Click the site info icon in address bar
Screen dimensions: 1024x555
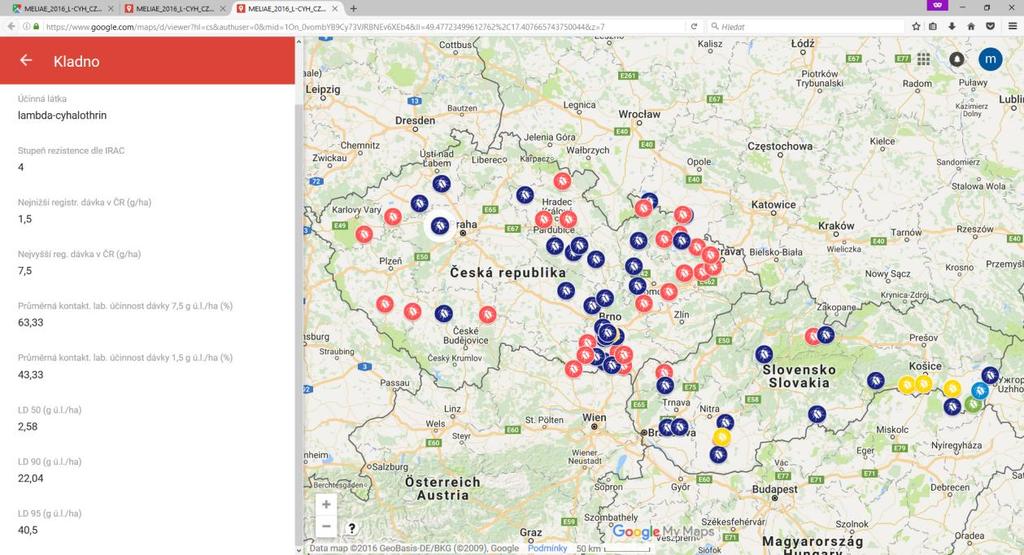point(27,27)
